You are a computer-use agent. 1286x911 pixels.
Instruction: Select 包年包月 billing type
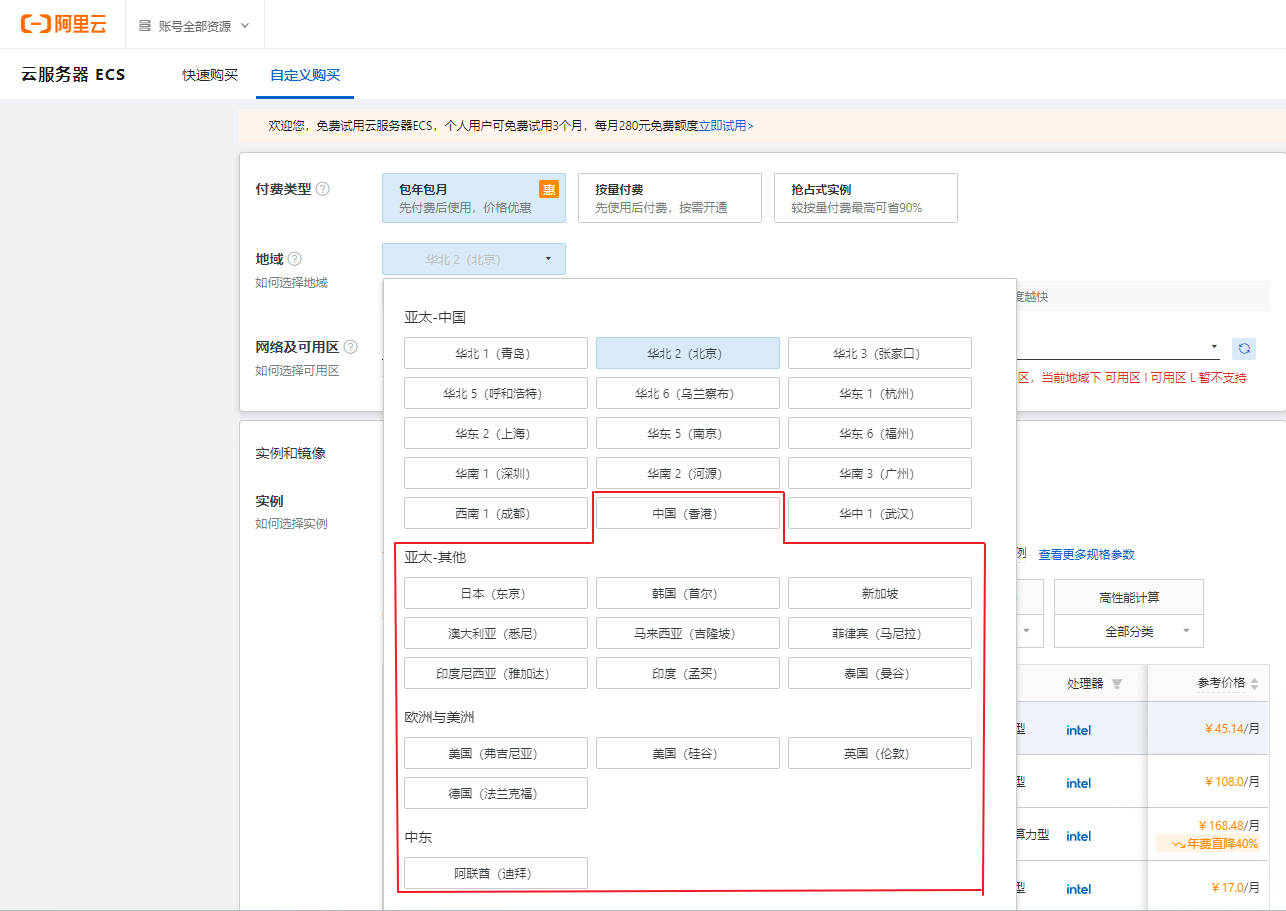[474, 198]
